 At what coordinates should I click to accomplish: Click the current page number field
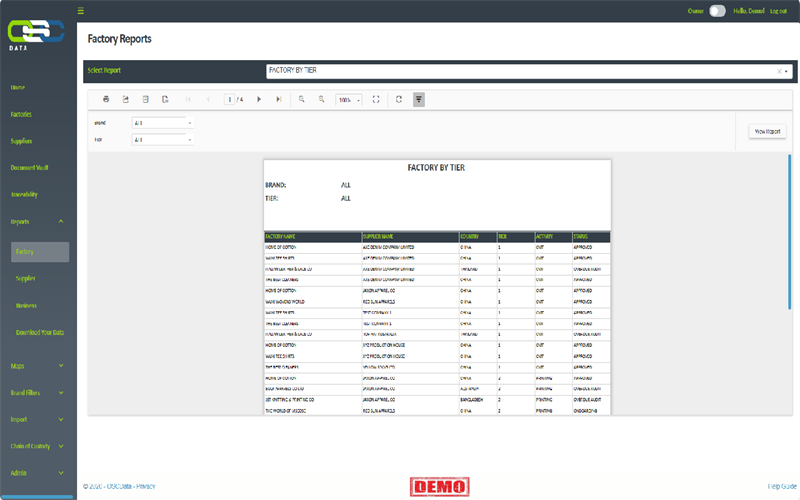[x=229, y=99]
